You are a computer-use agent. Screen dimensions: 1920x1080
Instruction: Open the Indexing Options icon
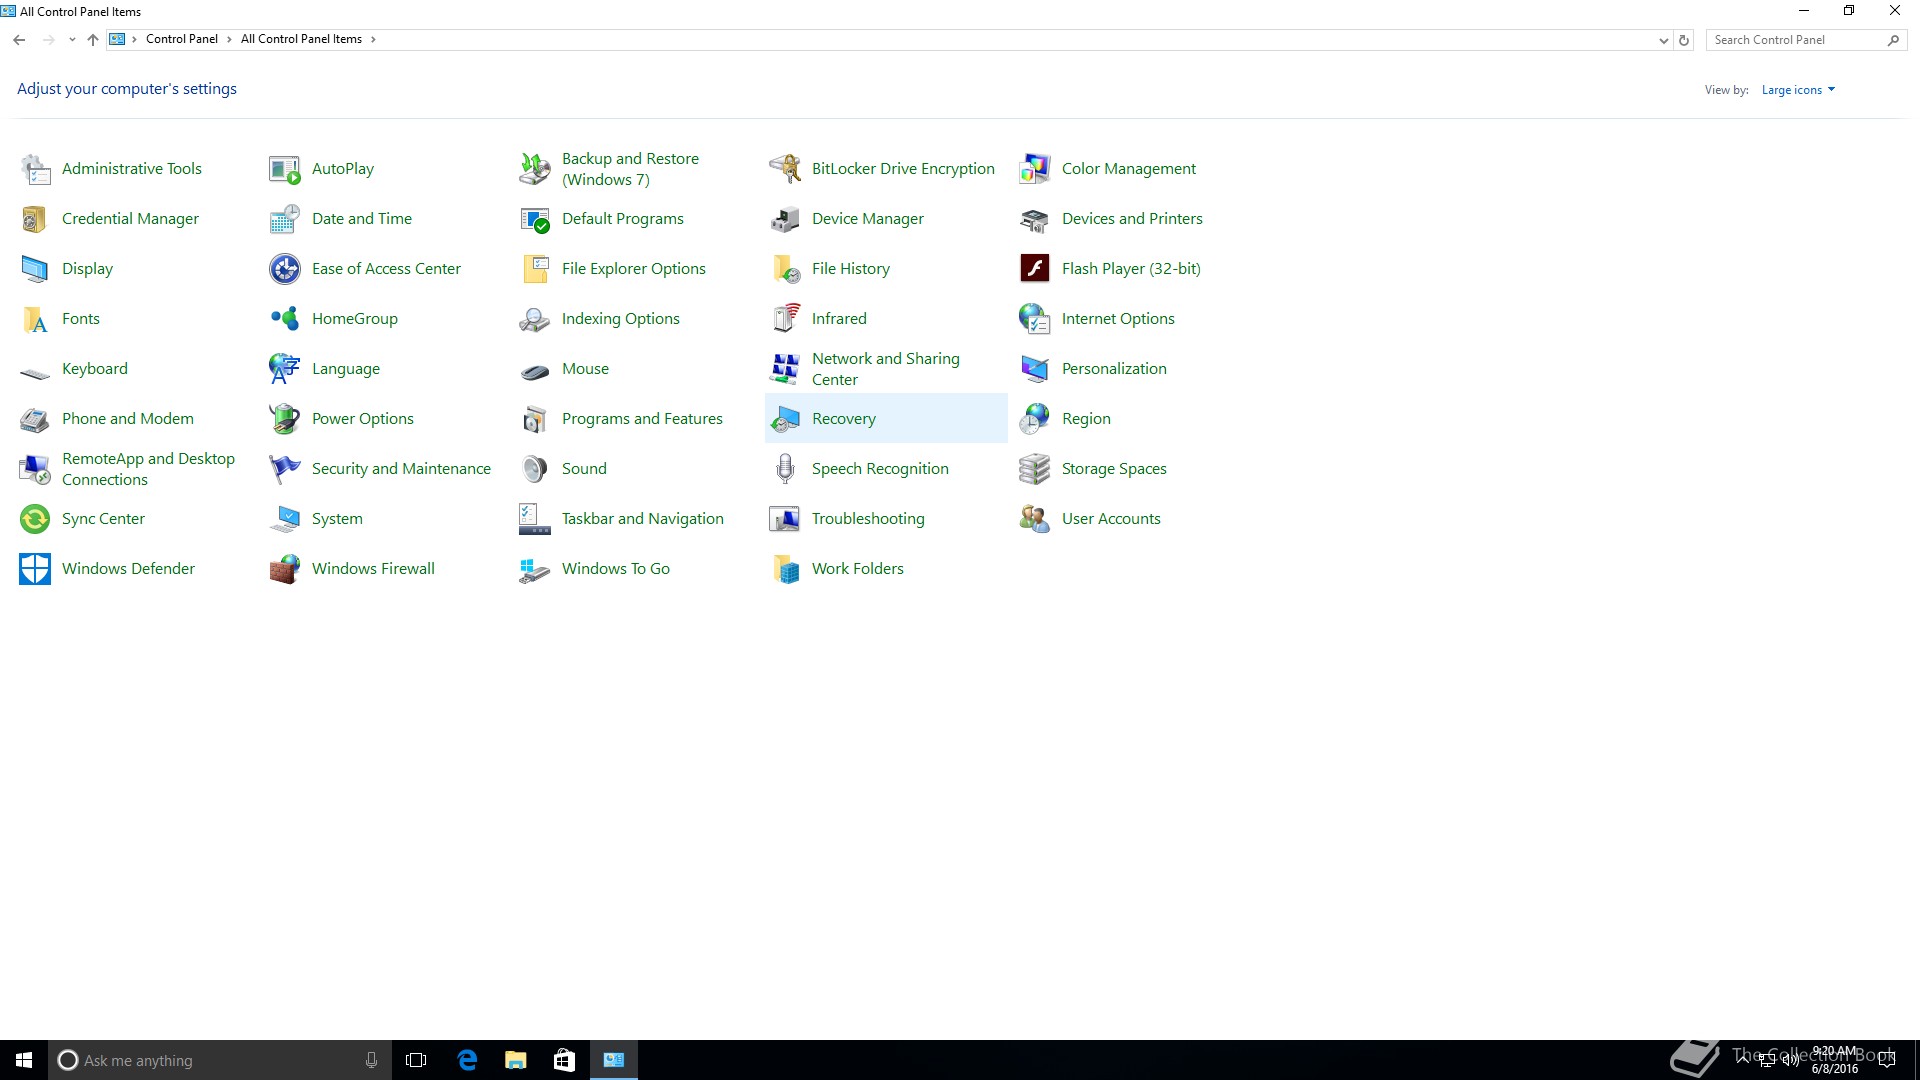(x=535, y=319)
